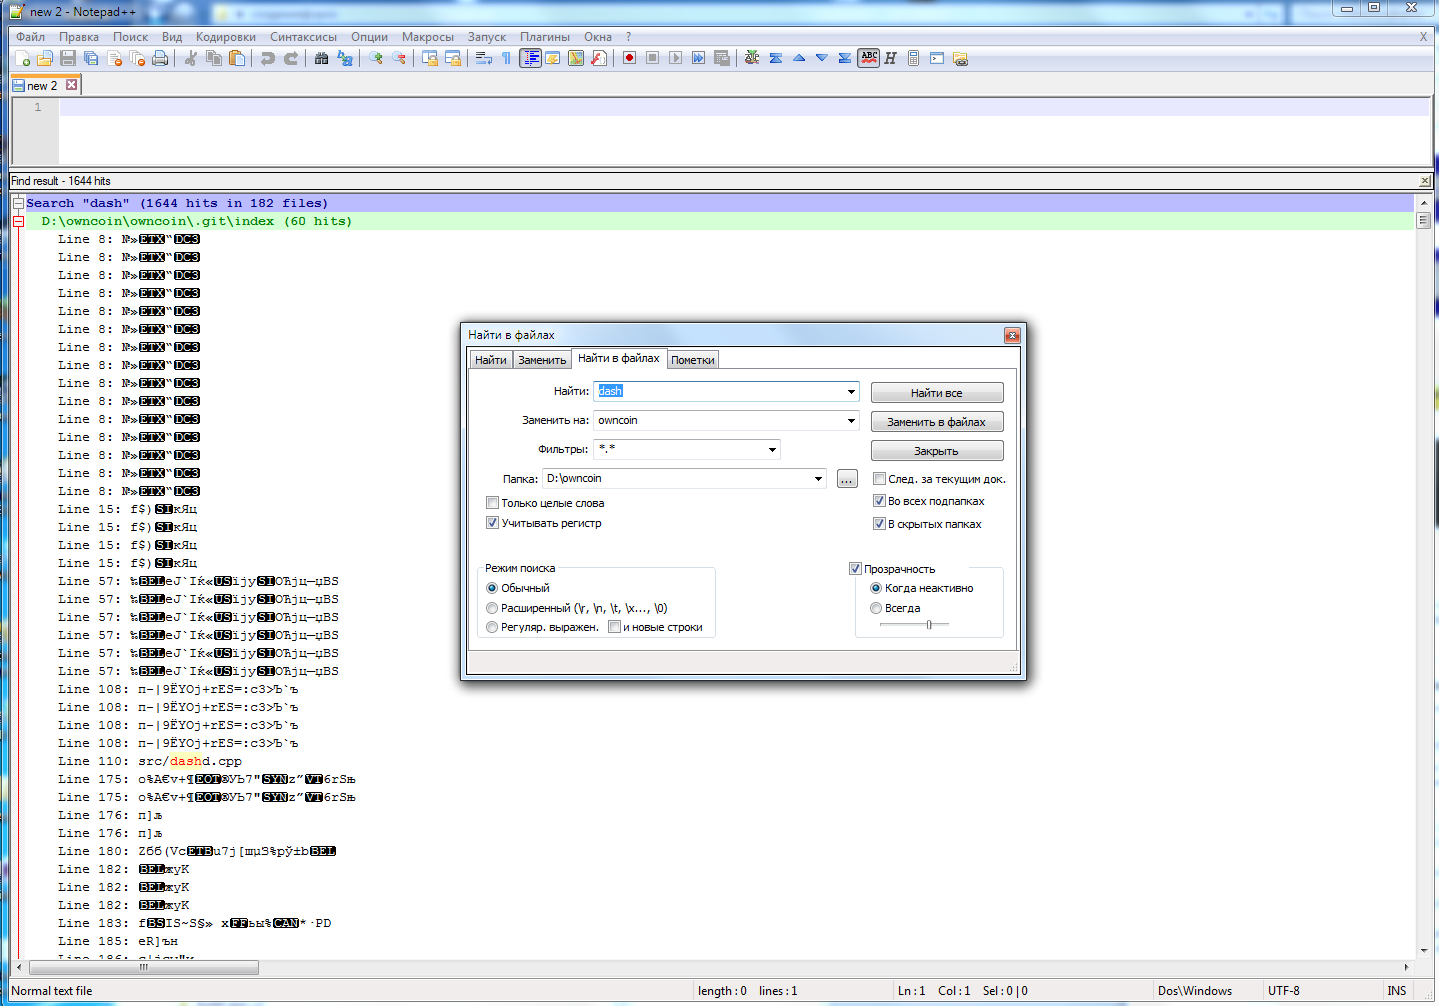1439x1006 pixels.
Task: Start macro recording with red circle icon
Action: pos(629,59)
